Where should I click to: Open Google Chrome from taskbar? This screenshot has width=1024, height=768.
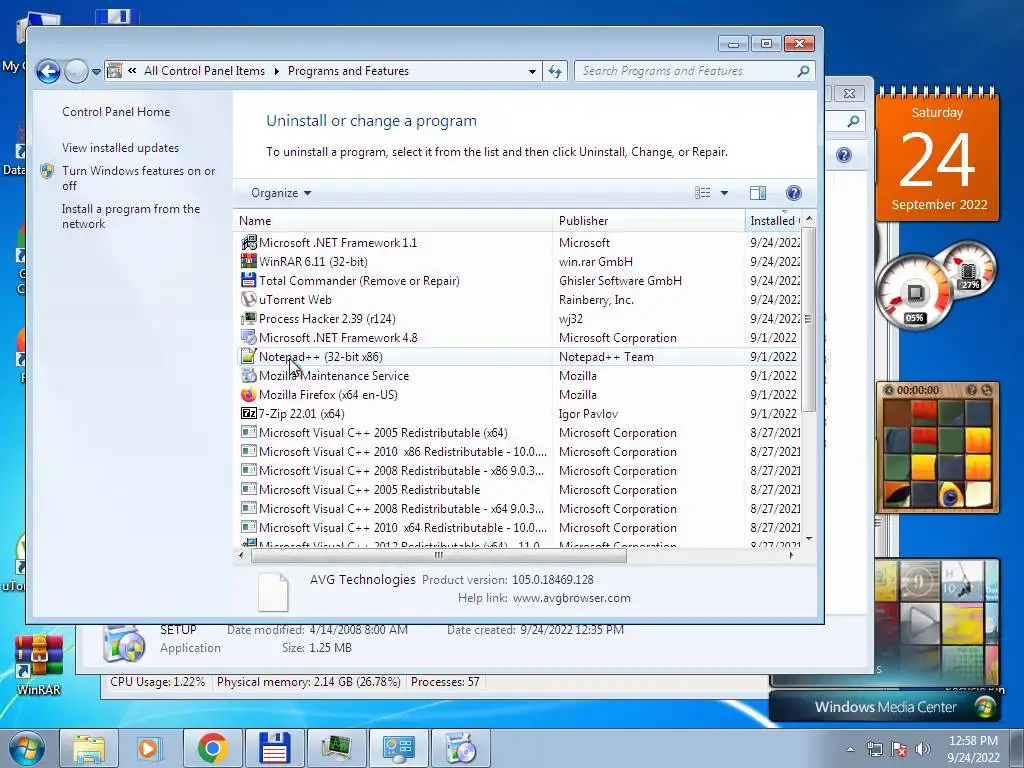point(212,748)
